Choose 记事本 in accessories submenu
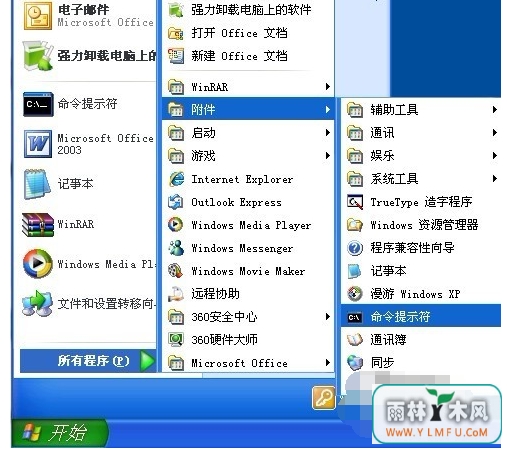 pos(421,271)
